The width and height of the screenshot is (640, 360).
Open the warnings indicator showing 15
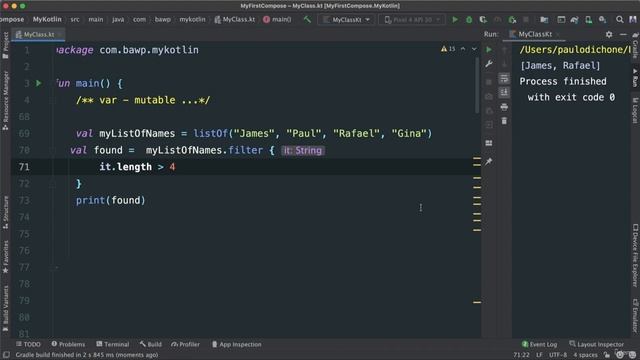coord(448,49)
